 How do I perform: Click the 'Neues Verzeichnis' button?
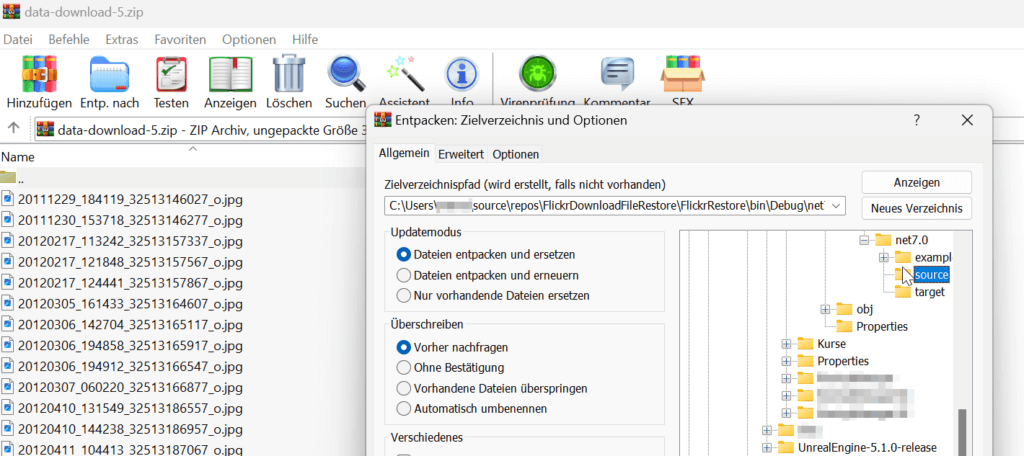[916, 208]
